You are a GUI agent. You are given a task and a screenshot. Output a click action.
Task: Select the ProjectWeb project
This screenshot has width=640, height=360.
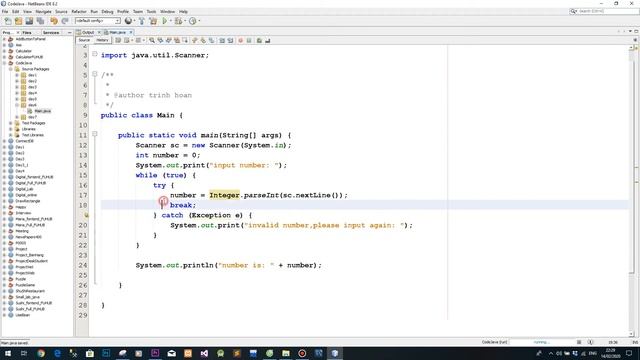(x=24, y=273)
